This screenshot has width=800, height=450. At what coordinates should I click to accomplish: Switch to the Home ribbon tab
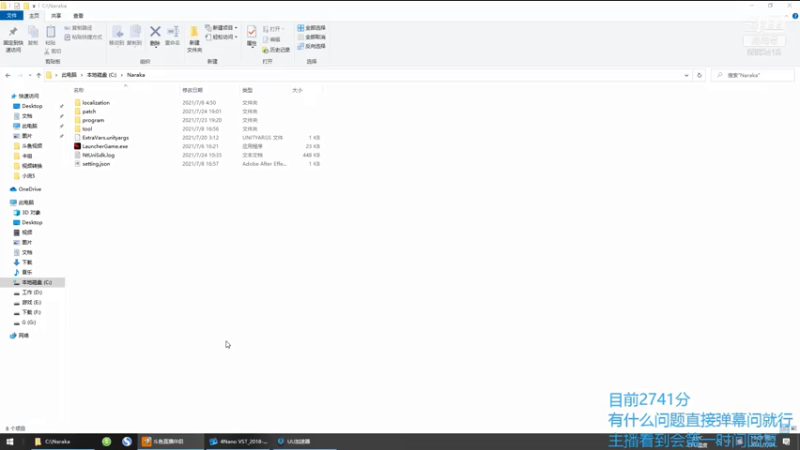34,16
